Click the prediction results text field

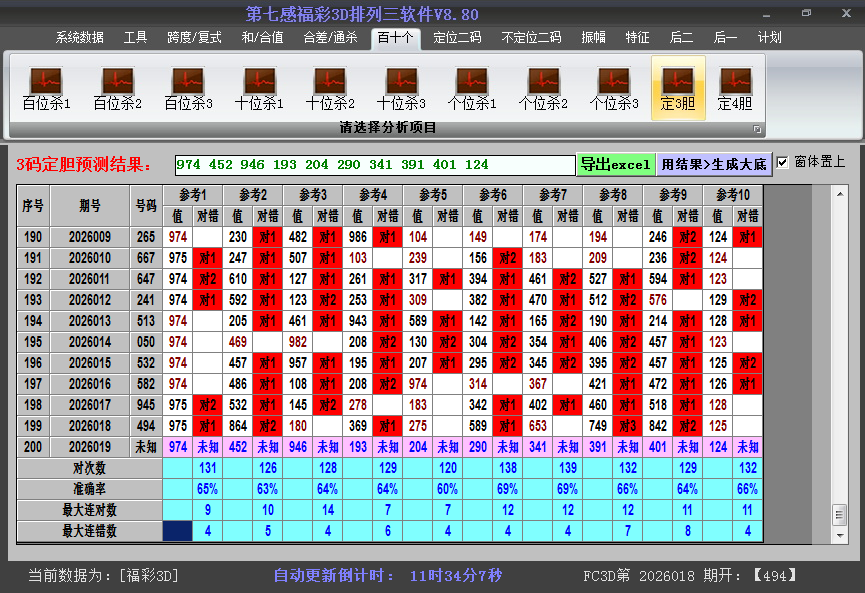374,164
